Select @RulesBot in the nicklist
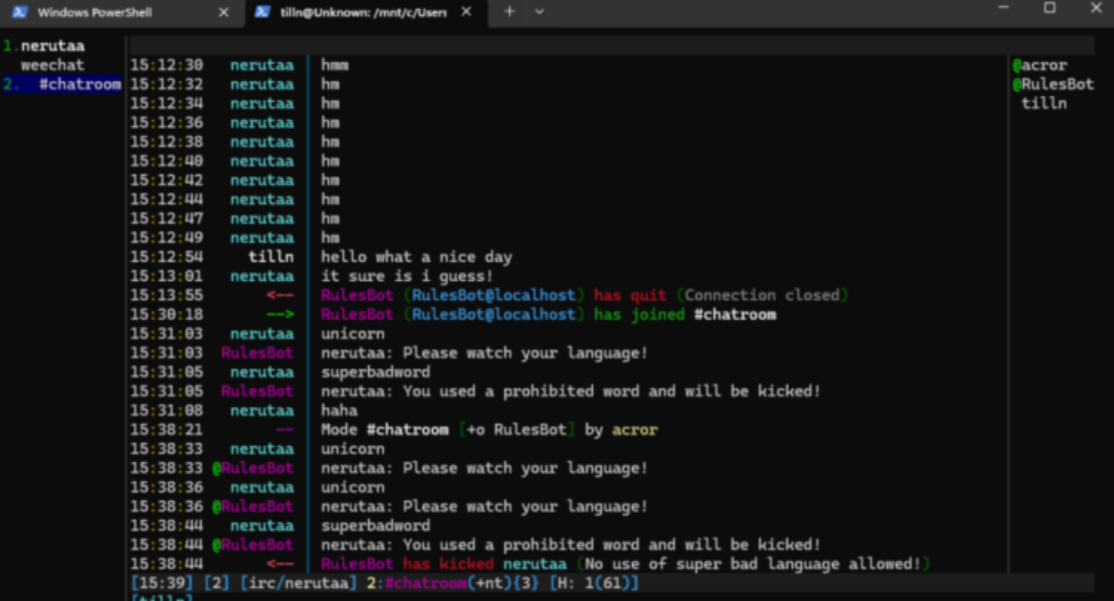 click(x=1052, y=84)
